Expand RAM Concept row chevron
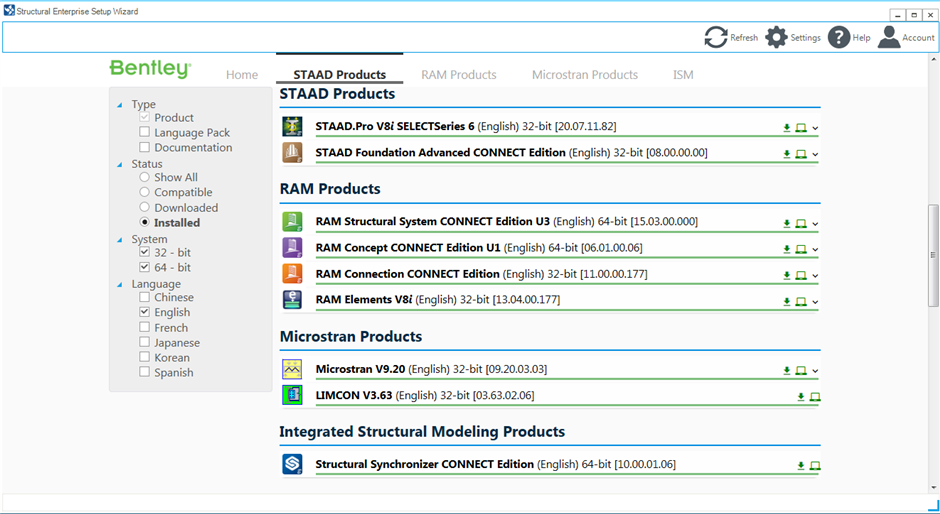This screenshot has height=514, width=940. point(815,250)
